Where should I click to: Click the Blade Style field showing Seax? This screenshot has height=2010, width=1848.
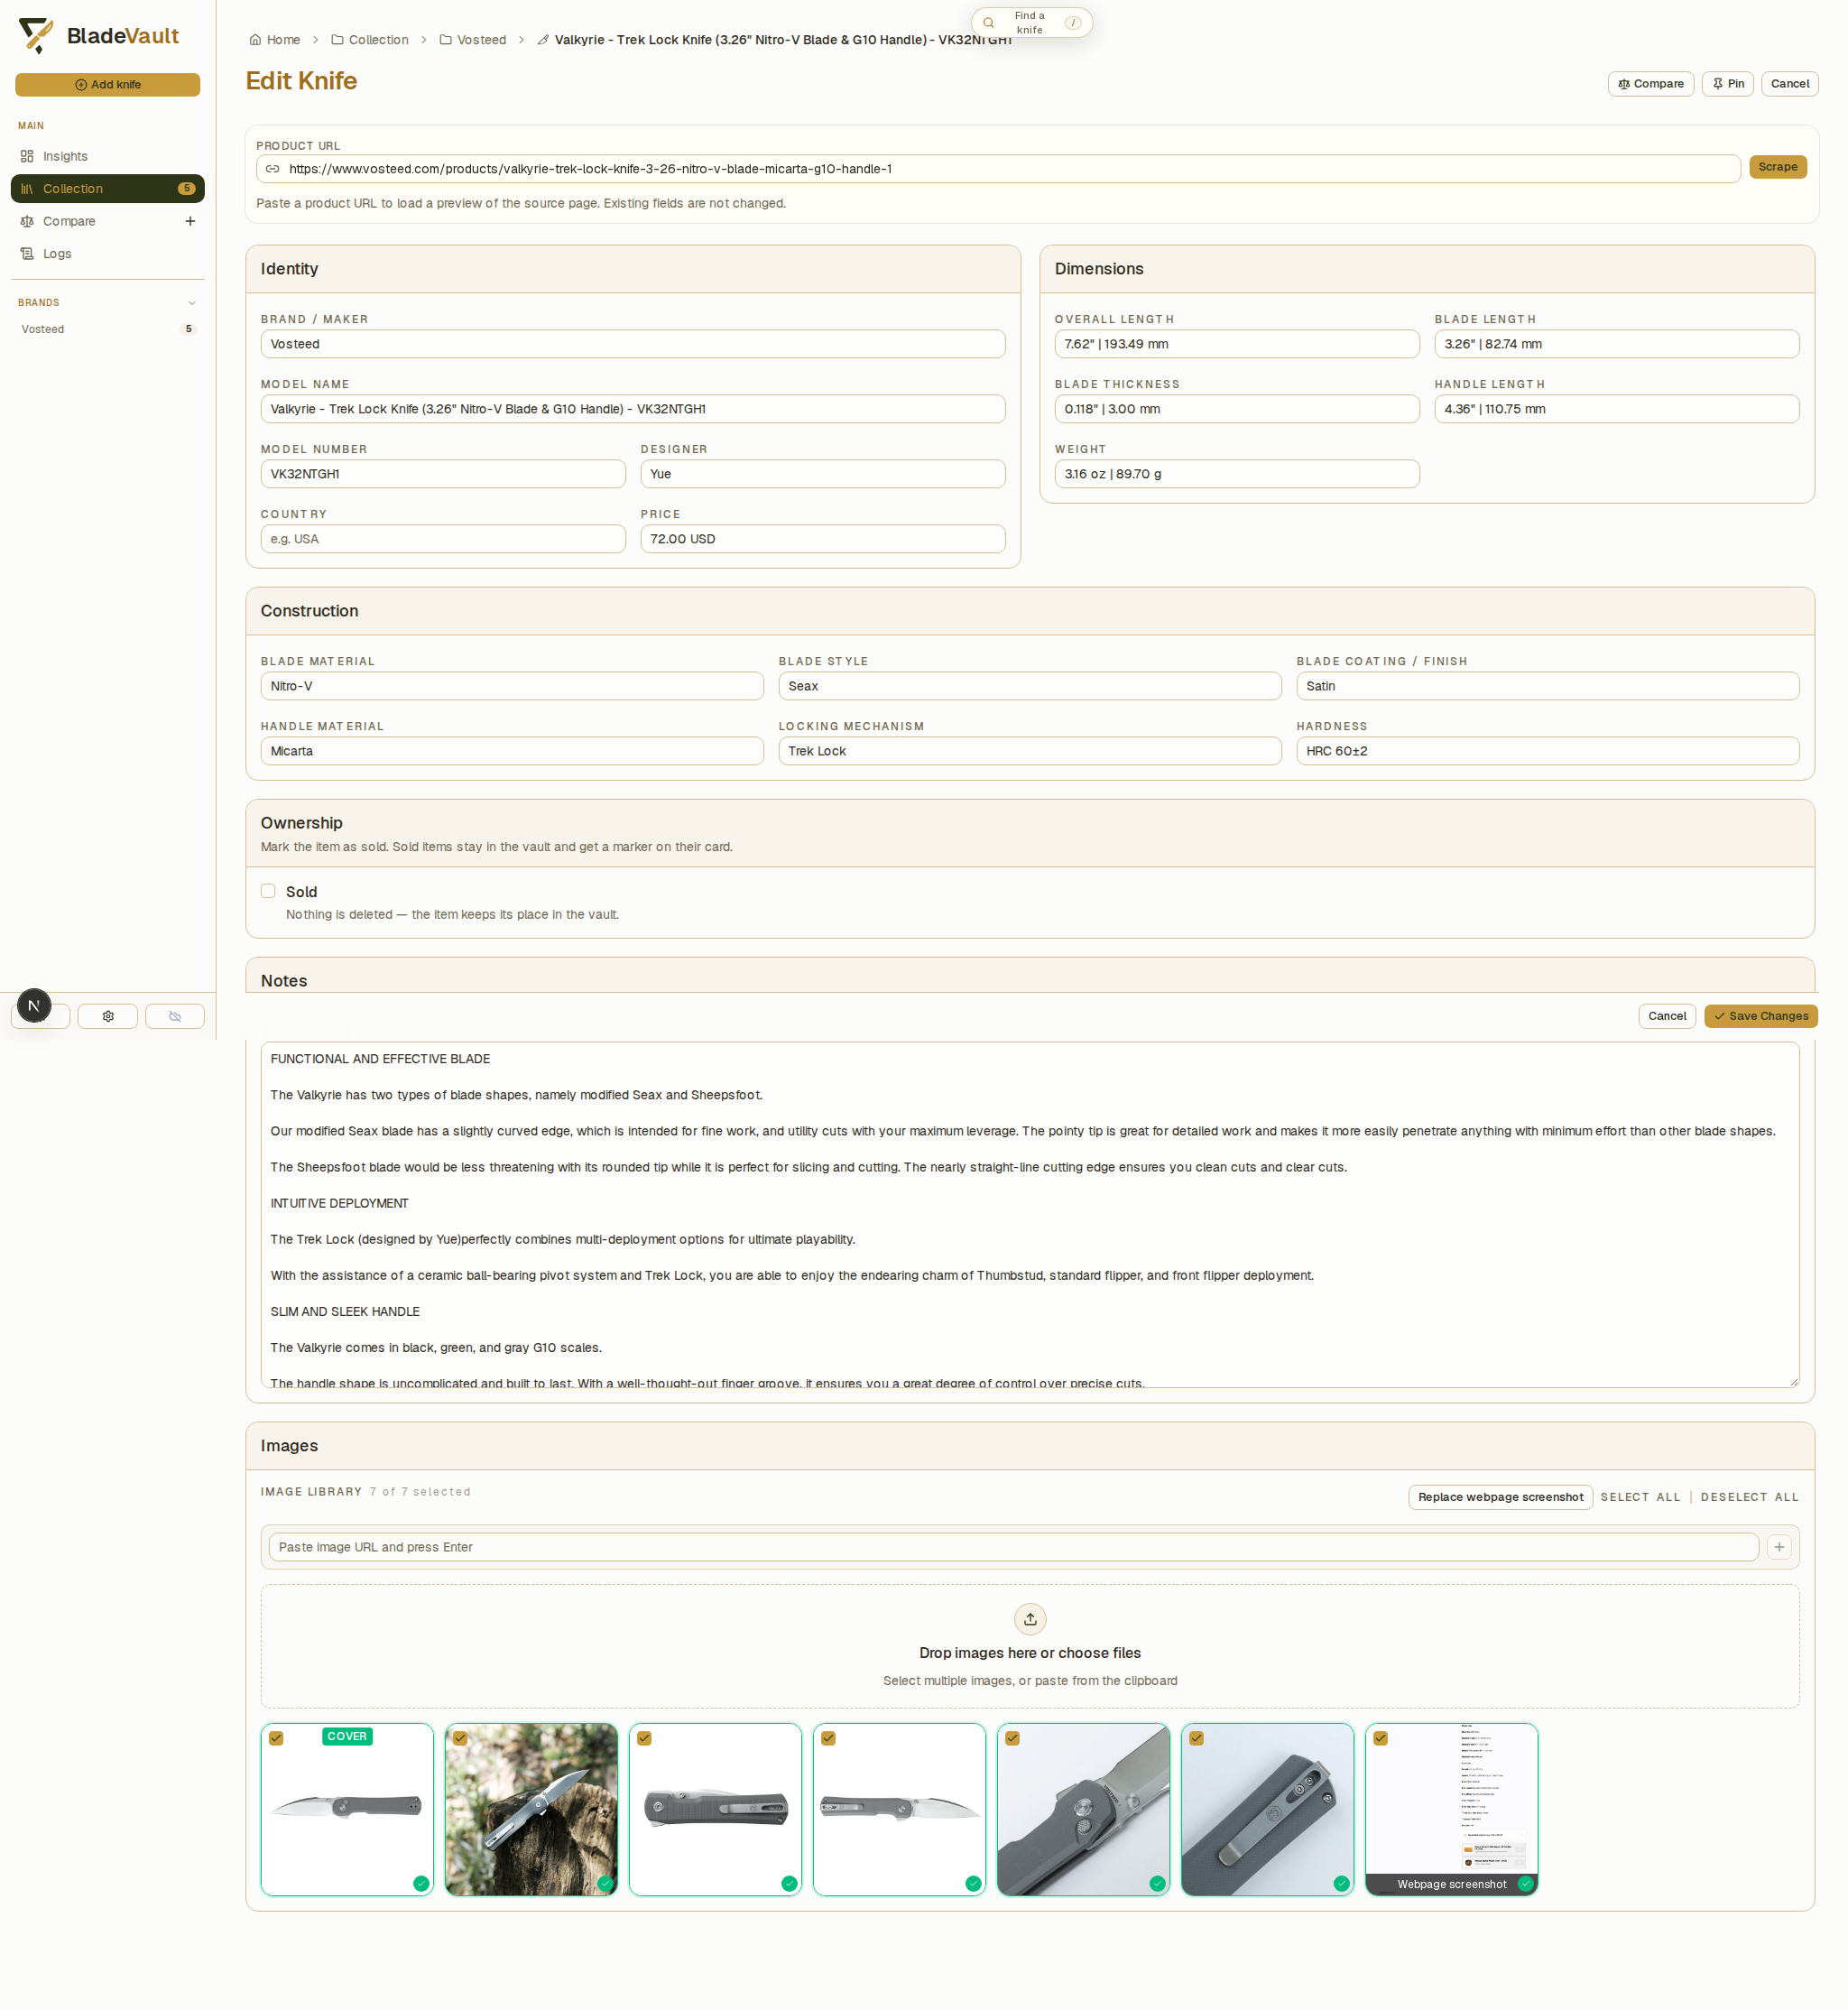[1030, 686]
